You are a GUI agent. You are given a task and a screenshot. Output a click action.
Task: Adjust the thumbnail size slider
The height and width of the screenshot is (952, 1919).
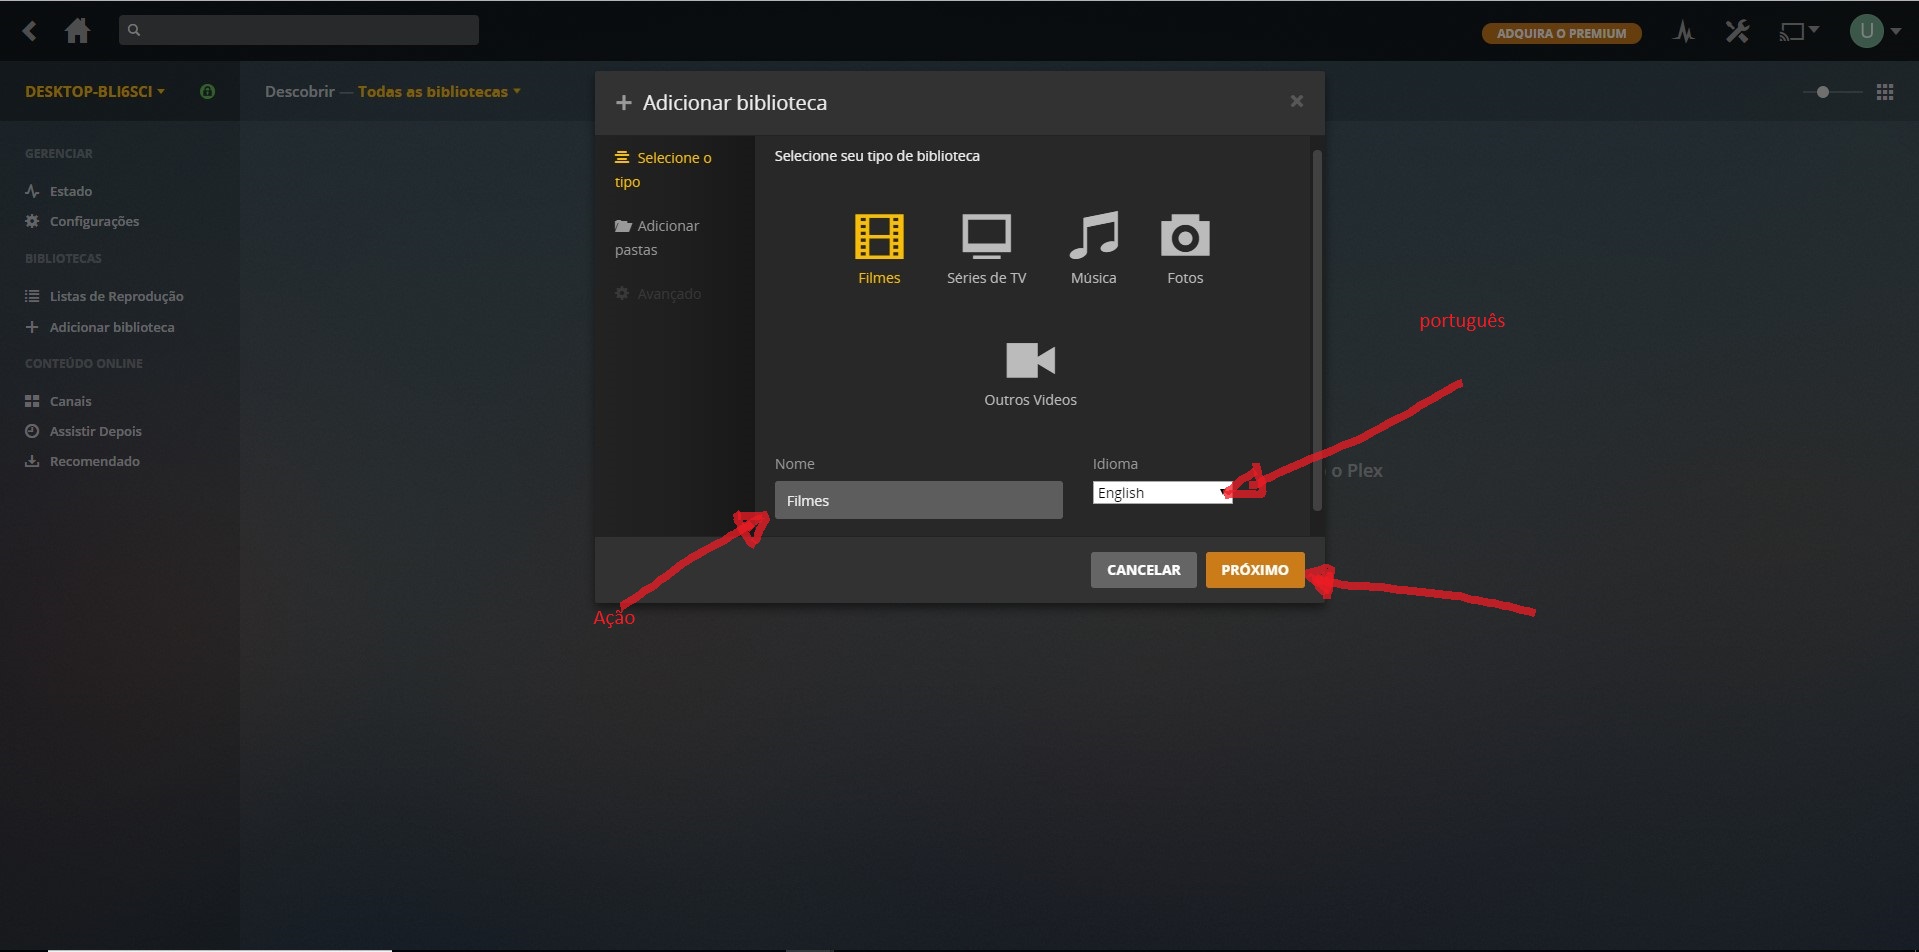pyautogui.click(x=1832, y=92)
